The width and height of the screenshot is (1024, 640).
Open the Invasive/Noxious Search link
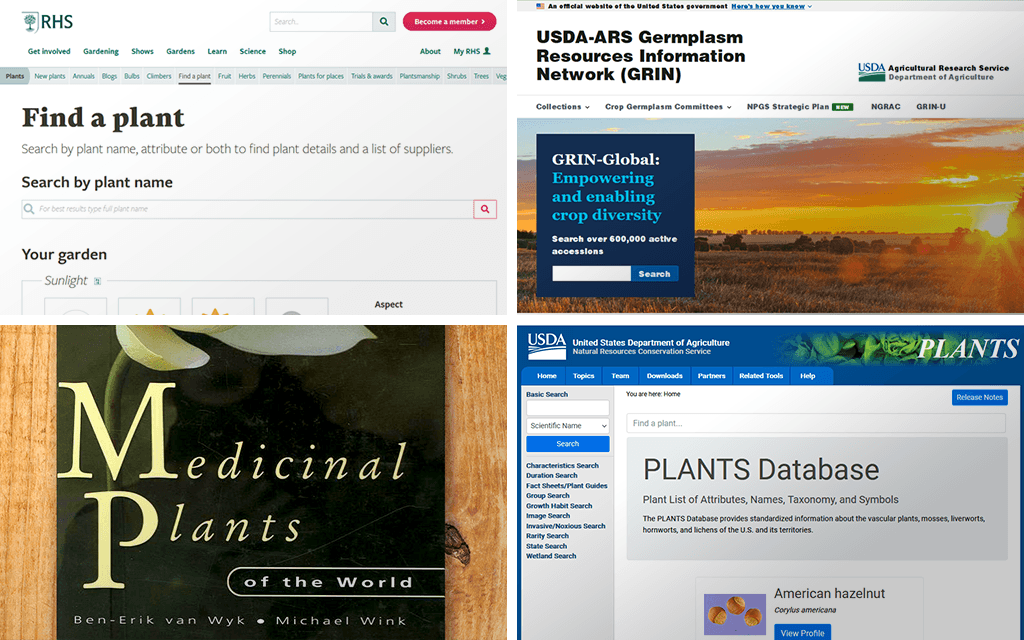point(565,526)
